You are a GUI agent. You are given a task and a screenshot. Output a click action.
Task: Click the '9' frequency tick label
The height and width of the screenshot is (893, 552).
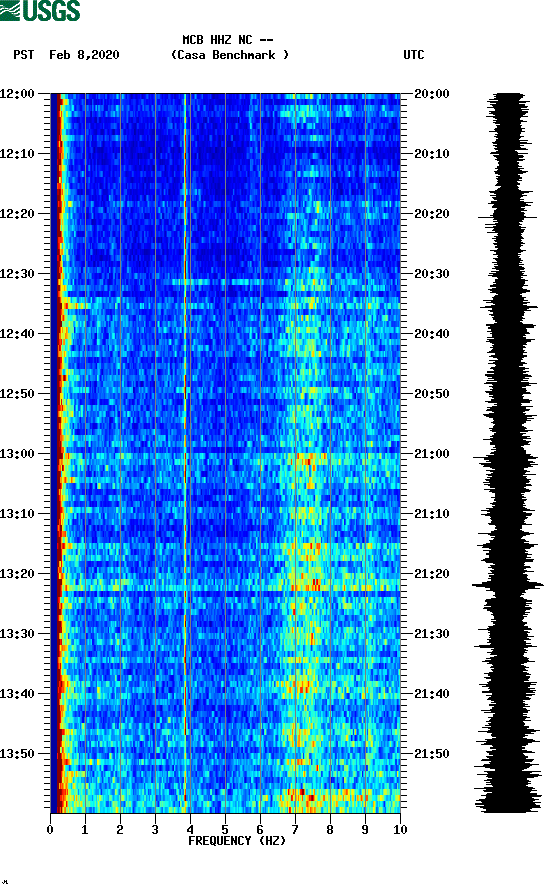click(x=365, y=830)
